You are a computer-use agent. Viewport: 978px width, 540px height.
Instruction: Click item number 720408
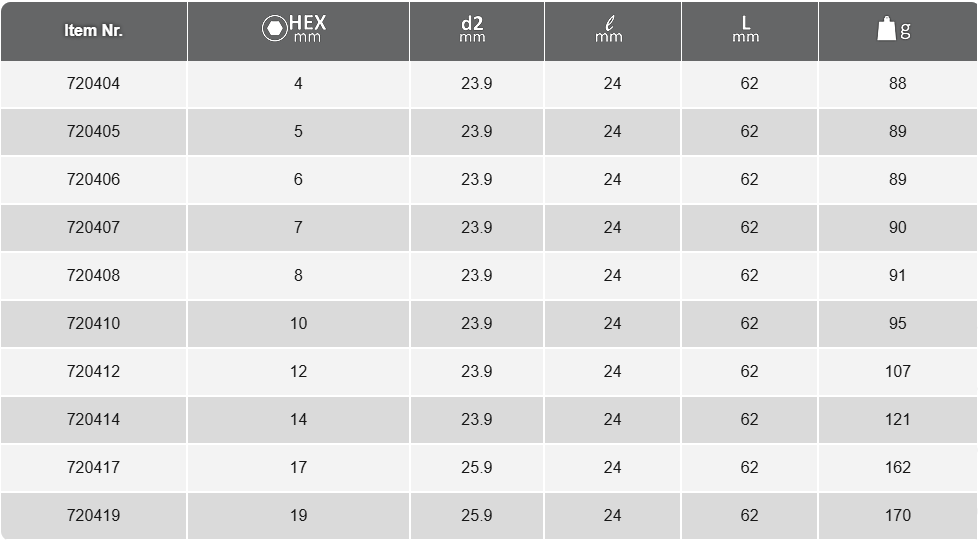(94, 276)
